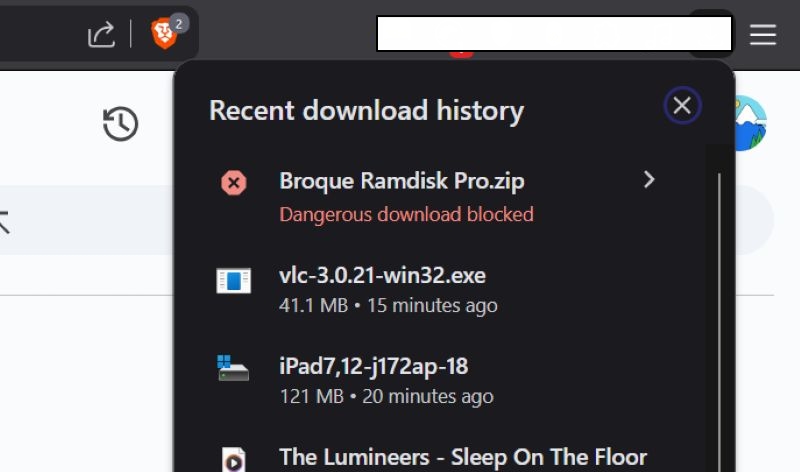Click the red blocked download warning icon
Image resolution: width=800 pixels, height=472 pixels.
pyautogui.click(x=233, y=183)
